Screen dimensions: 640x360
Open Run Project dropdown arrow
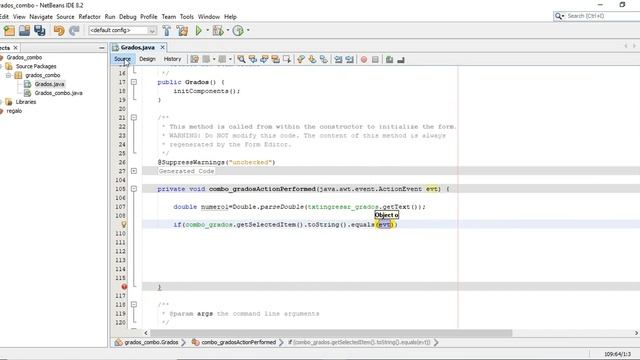click(x=207, y=31)
